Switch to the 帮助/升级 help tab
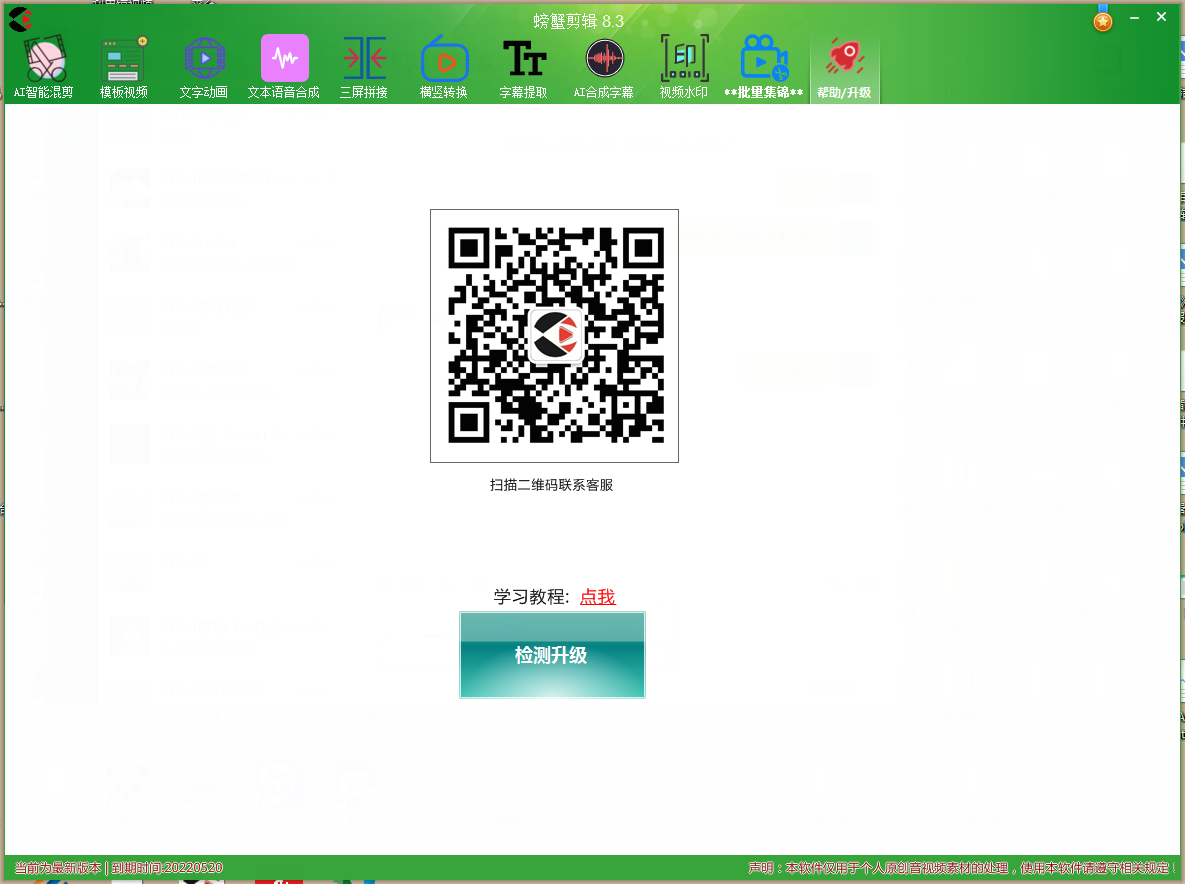 pyautogui.click(x=844, y=67)
